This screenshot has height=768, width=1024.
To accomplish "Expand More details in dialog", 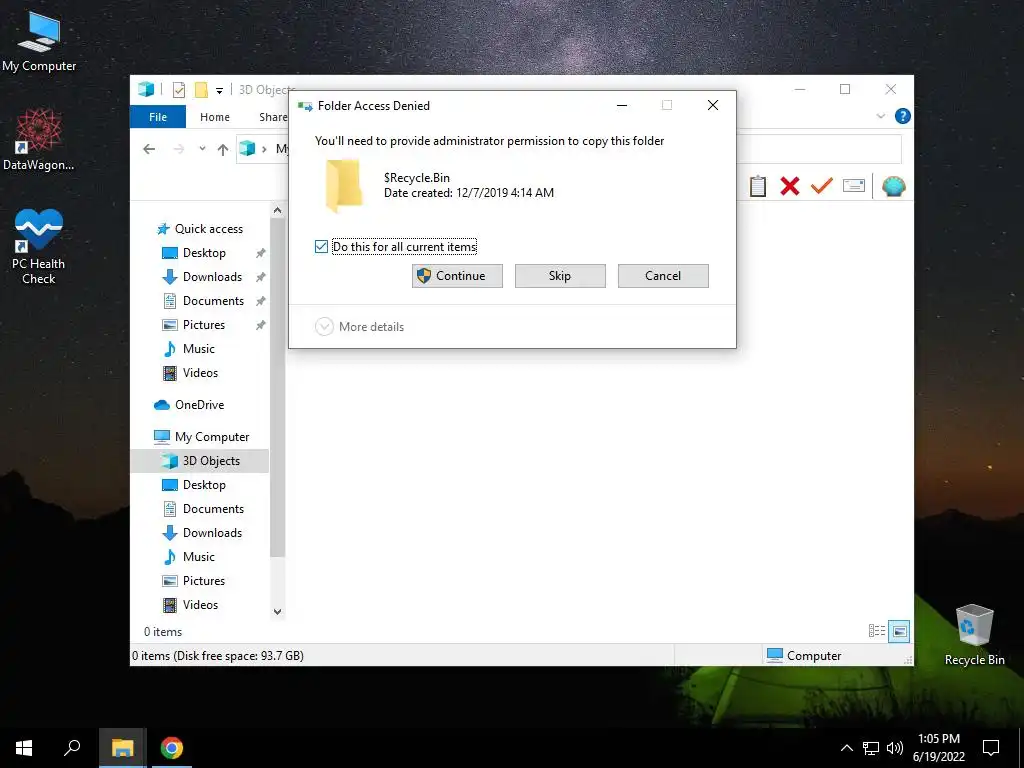I will 359,327.
